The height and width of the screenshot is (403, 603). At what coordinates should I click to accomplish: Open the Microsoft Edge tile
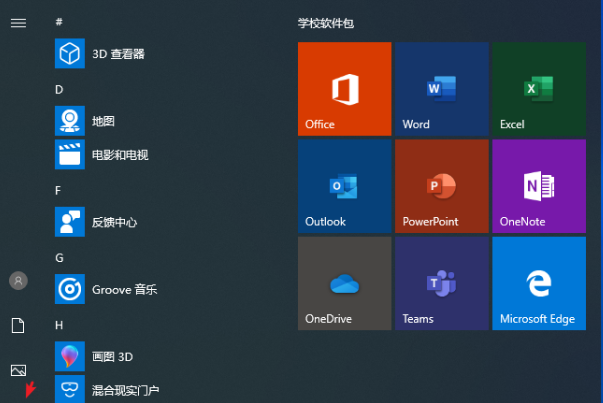[539, 283]
